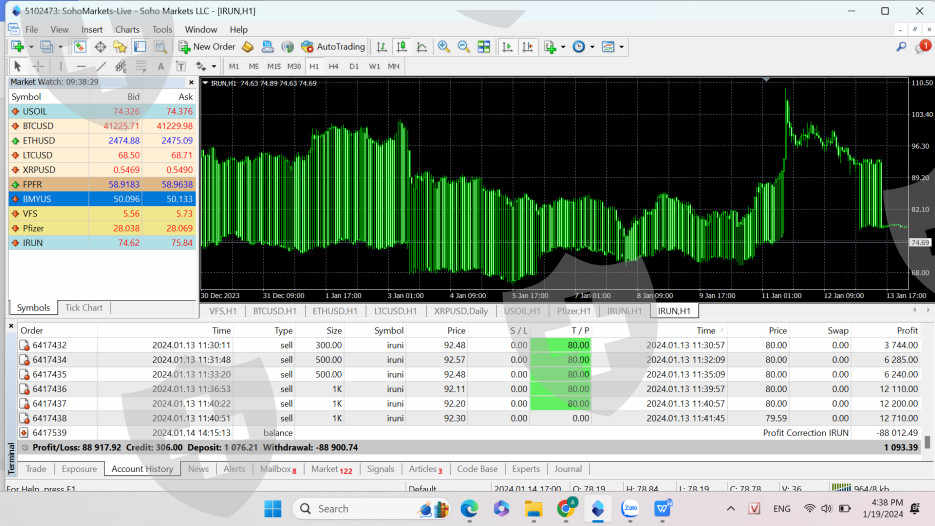Select the arrow Cursor tool
The height and width of the screenshot is (526, 935).
pos(17,66)
